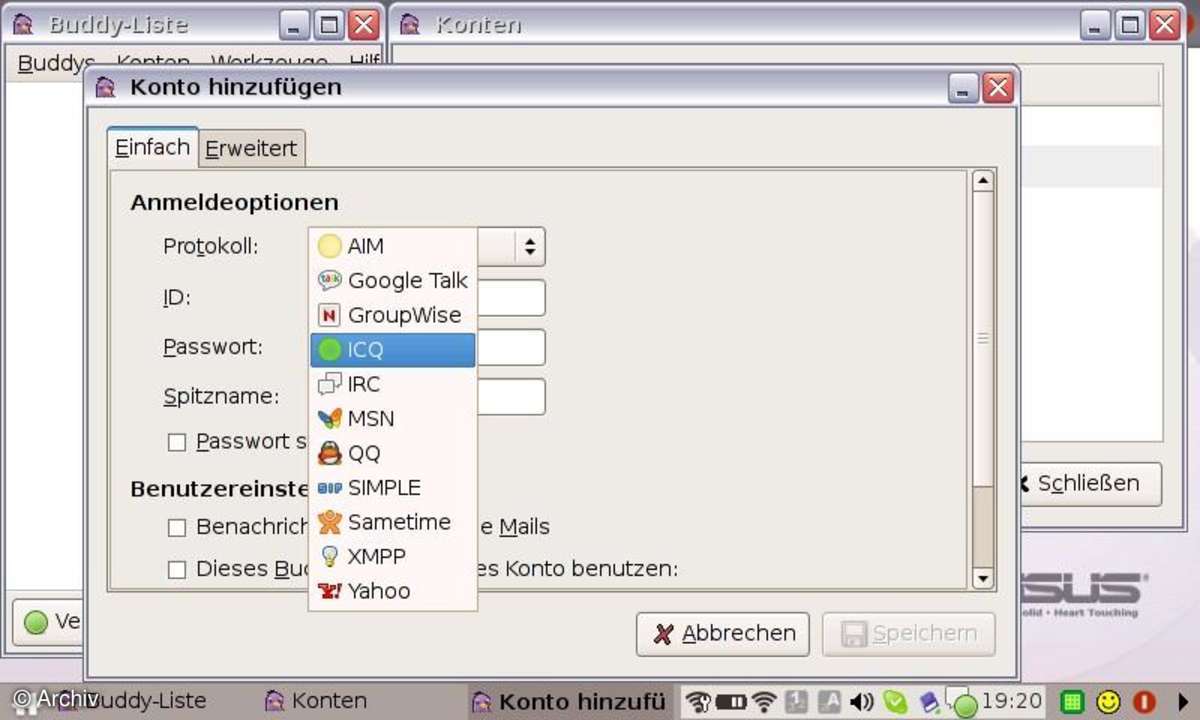The height and width of the screenshot is (720, 1200).
Task: Choose AIM from the protocol list
Action: click(x=392, y=246)
